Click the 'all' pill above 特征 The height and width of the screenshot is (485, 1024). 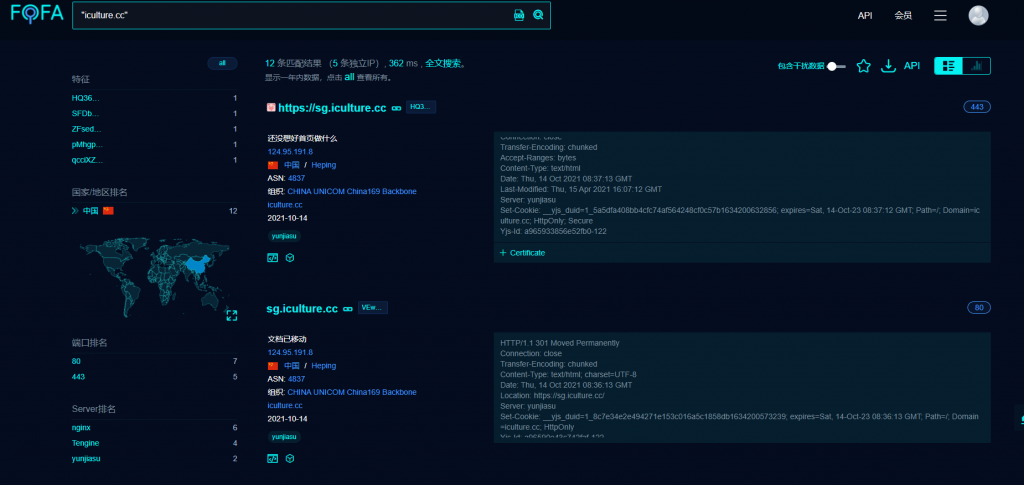click(x=222, y=63)
